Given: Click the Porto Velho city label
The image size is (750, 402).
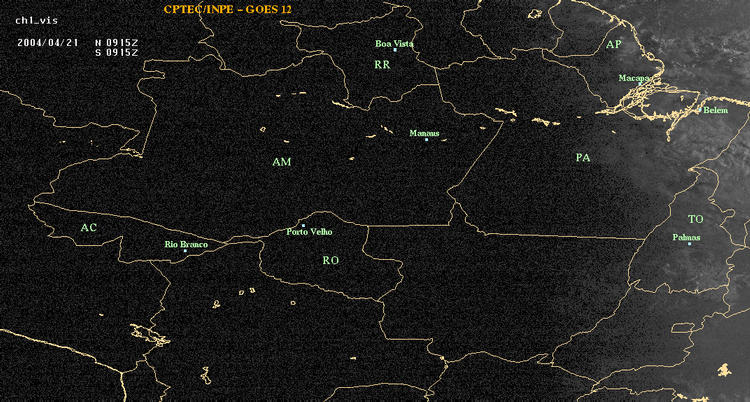Looking at the screenshot, I should tap(309, 232).
